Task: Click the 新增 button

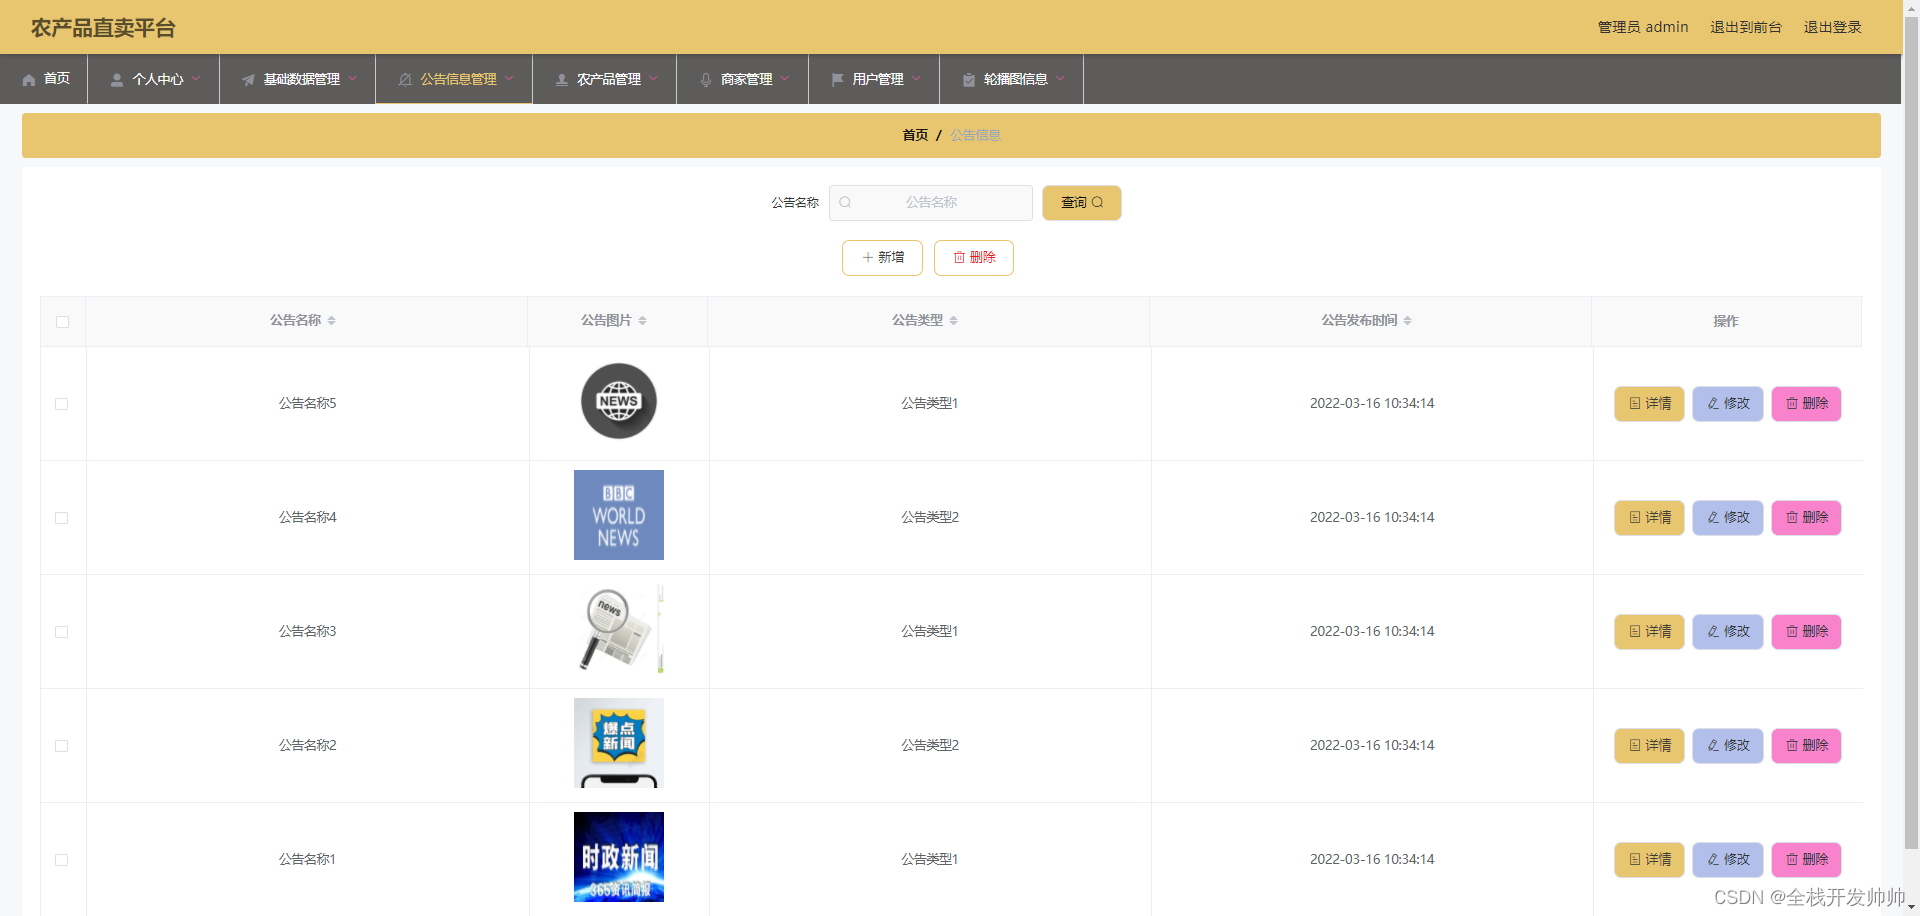Action: pyautogui.click(x=882, y=258)
